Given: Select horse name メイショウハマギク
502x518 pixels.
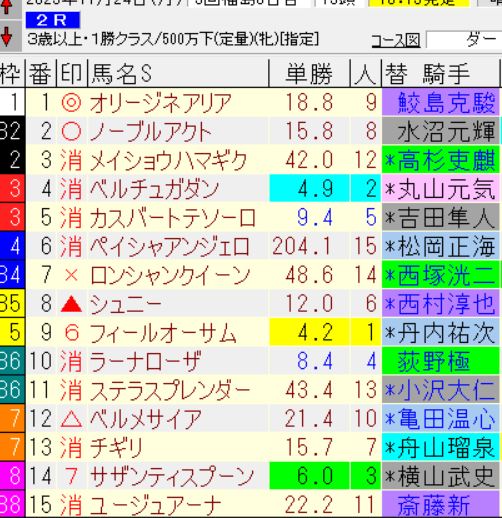Looking at the screenshot, I should pos(169,160).
